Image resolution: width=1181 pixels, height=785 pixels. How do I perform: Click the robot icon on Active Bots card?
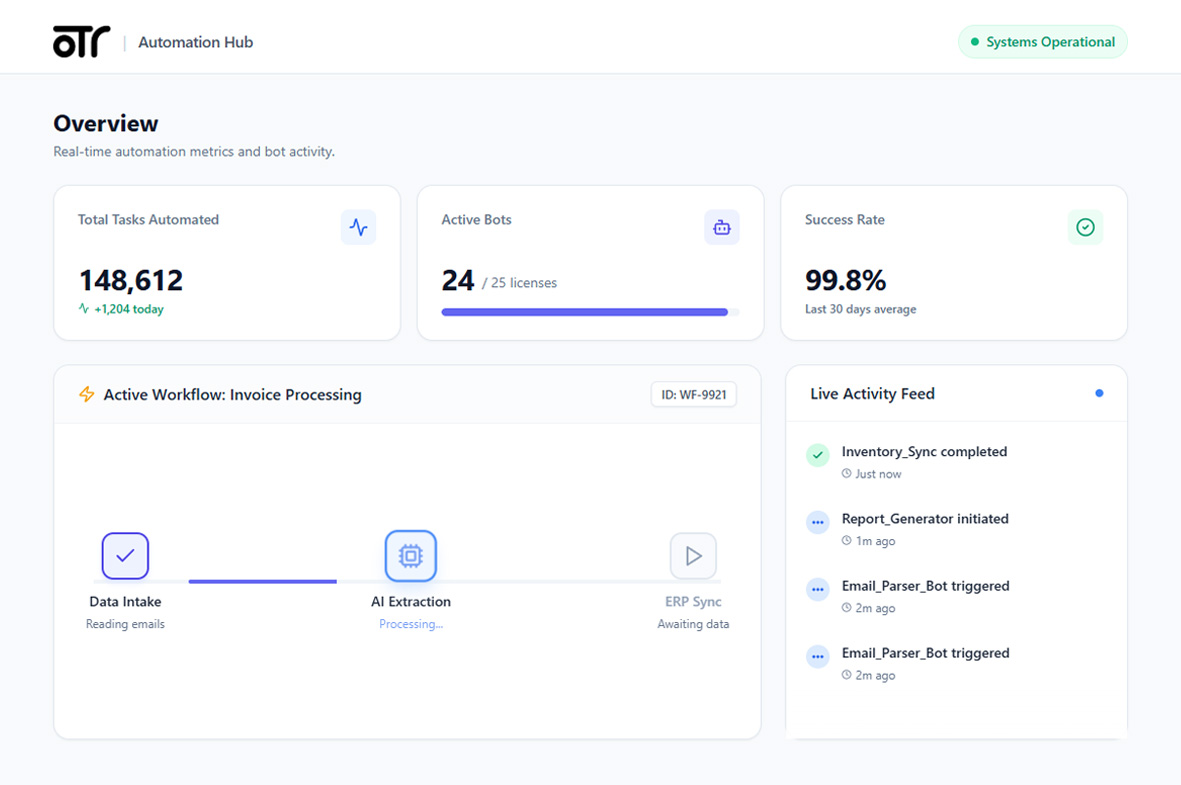[722, 228]
